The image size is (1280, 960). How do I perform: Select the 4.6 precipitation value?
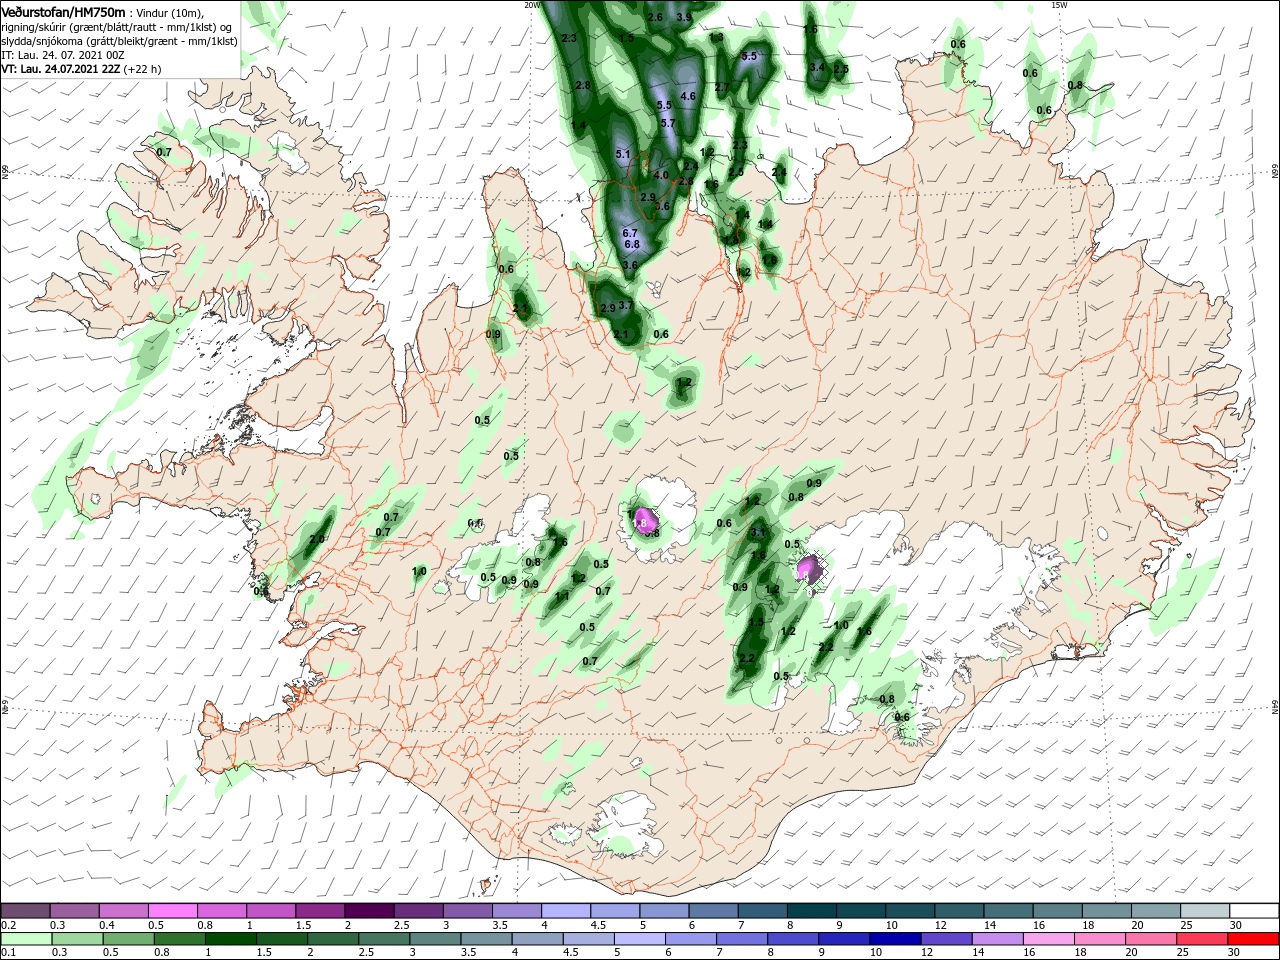[x=688, y=96]
